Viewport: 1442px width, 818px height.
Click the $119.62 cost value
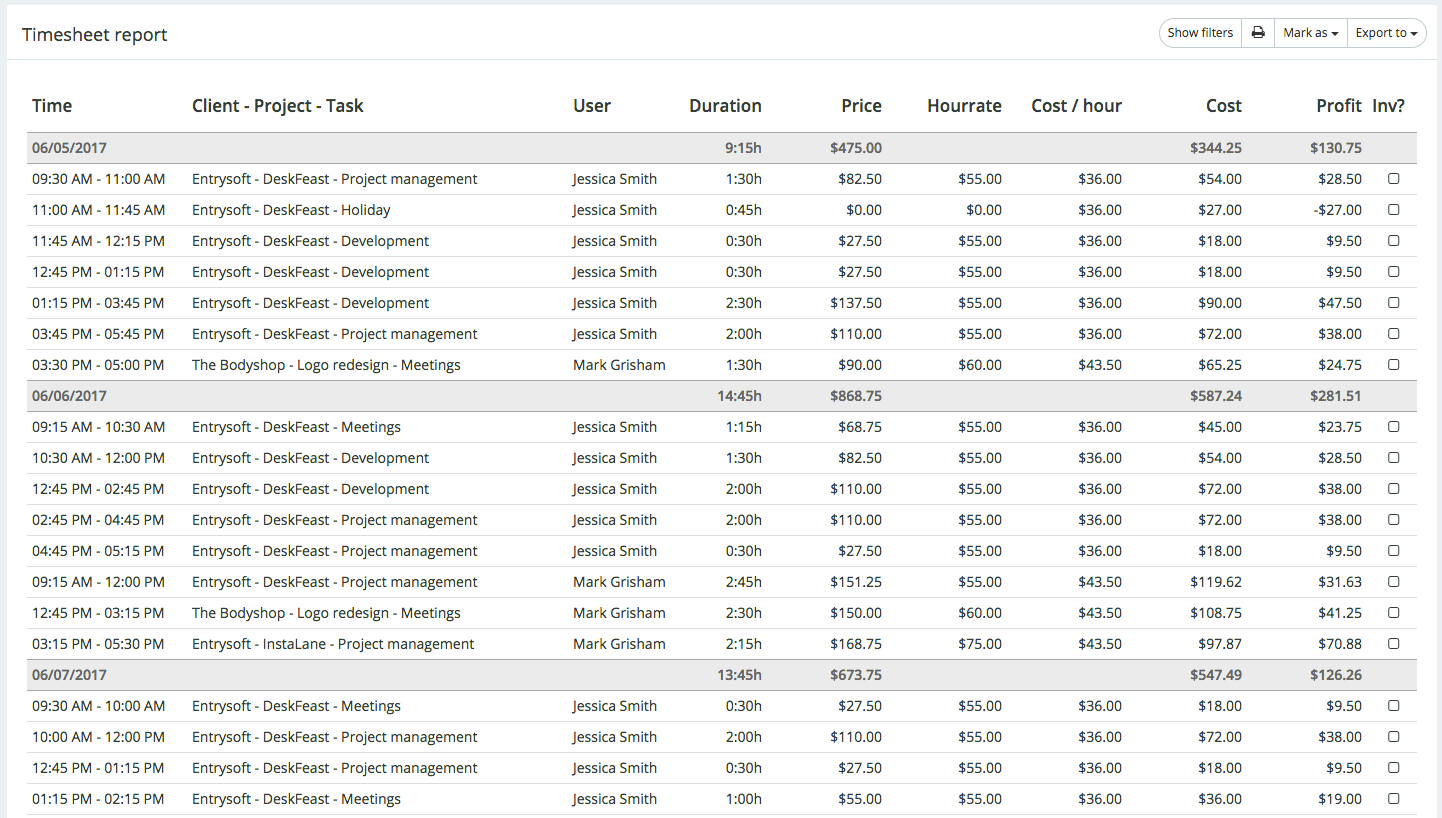(x=1216, y=582)
